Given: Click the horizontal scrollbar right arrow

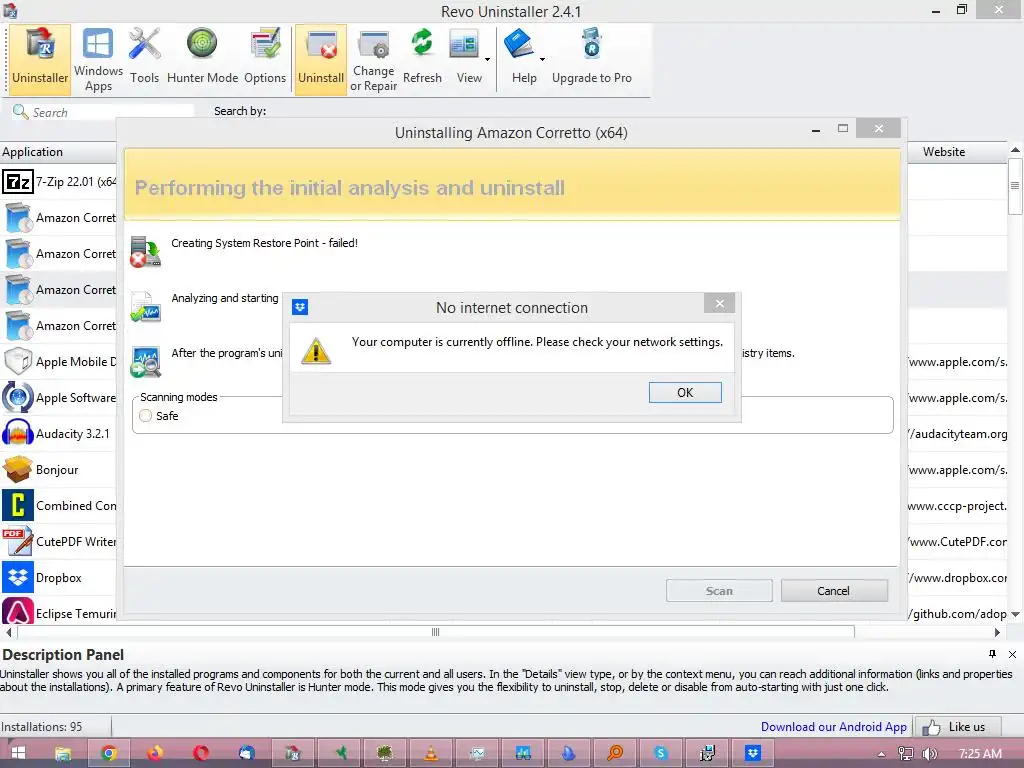Looking at the screenshot, I should coord(997,632).
